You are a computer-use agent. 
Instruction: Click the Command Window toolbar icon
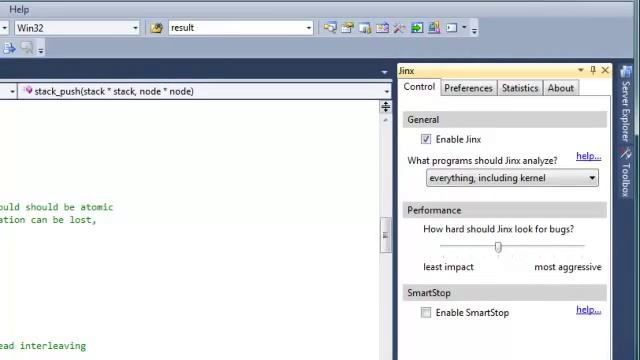click(451, 28)
